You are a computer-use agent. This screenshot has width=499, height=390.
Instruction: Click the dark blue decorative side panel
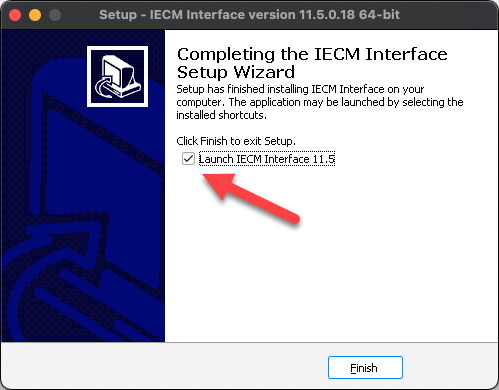(83, 186)
